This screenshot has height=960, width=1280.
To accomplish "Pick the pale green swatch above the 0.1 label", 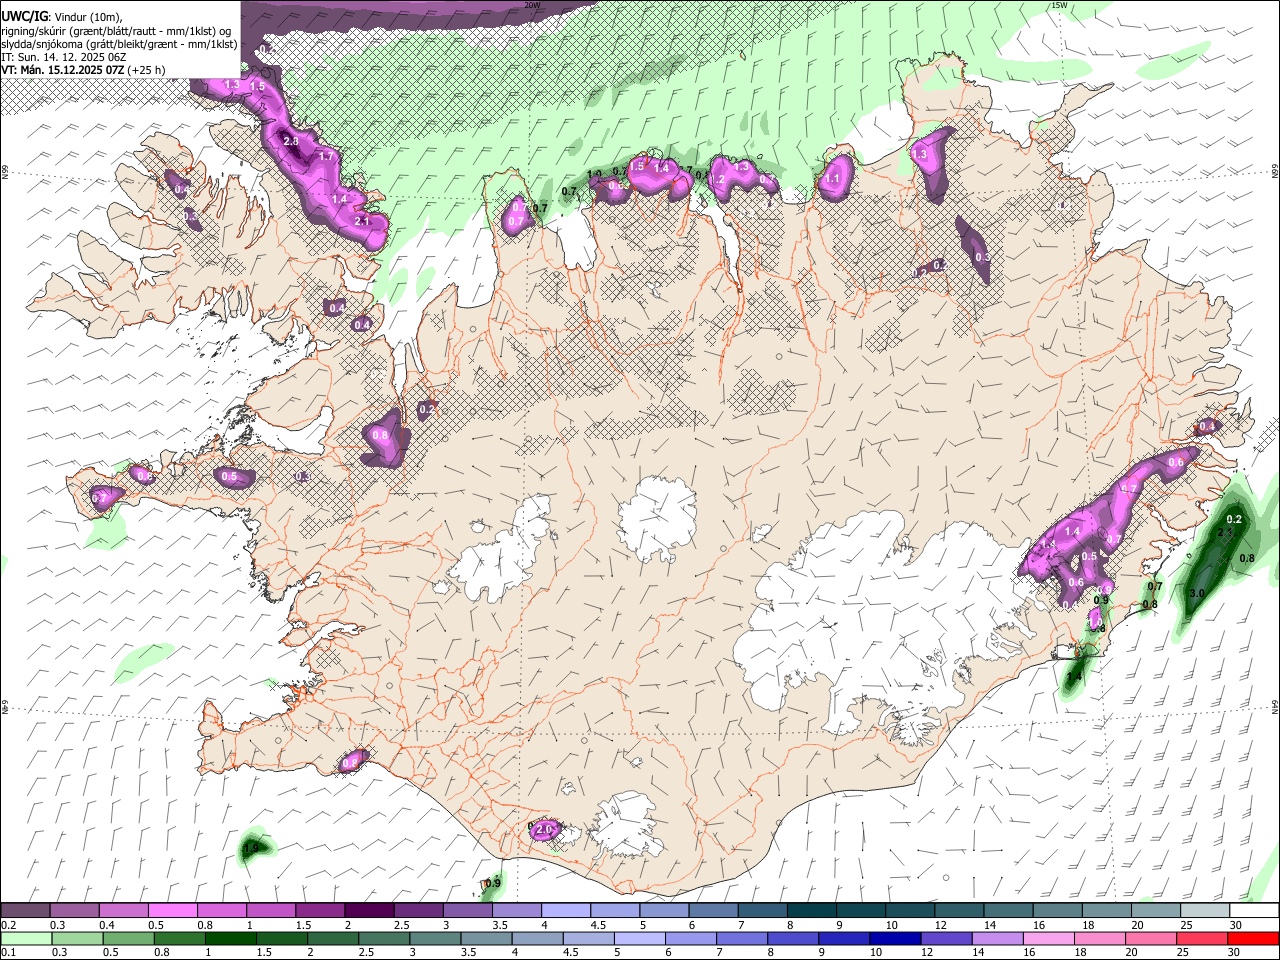I will [26, 938].
